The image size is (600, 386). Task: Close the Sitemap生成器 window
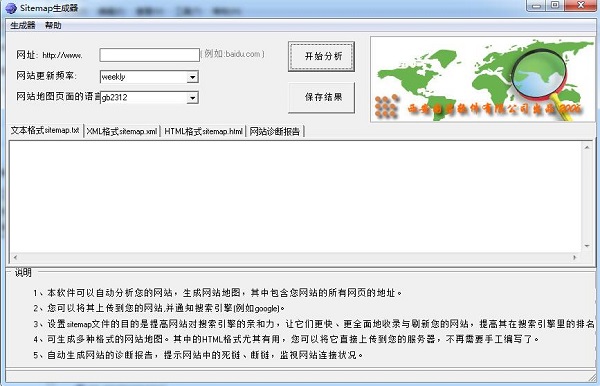pyautogui.click(x=581, y=6)
